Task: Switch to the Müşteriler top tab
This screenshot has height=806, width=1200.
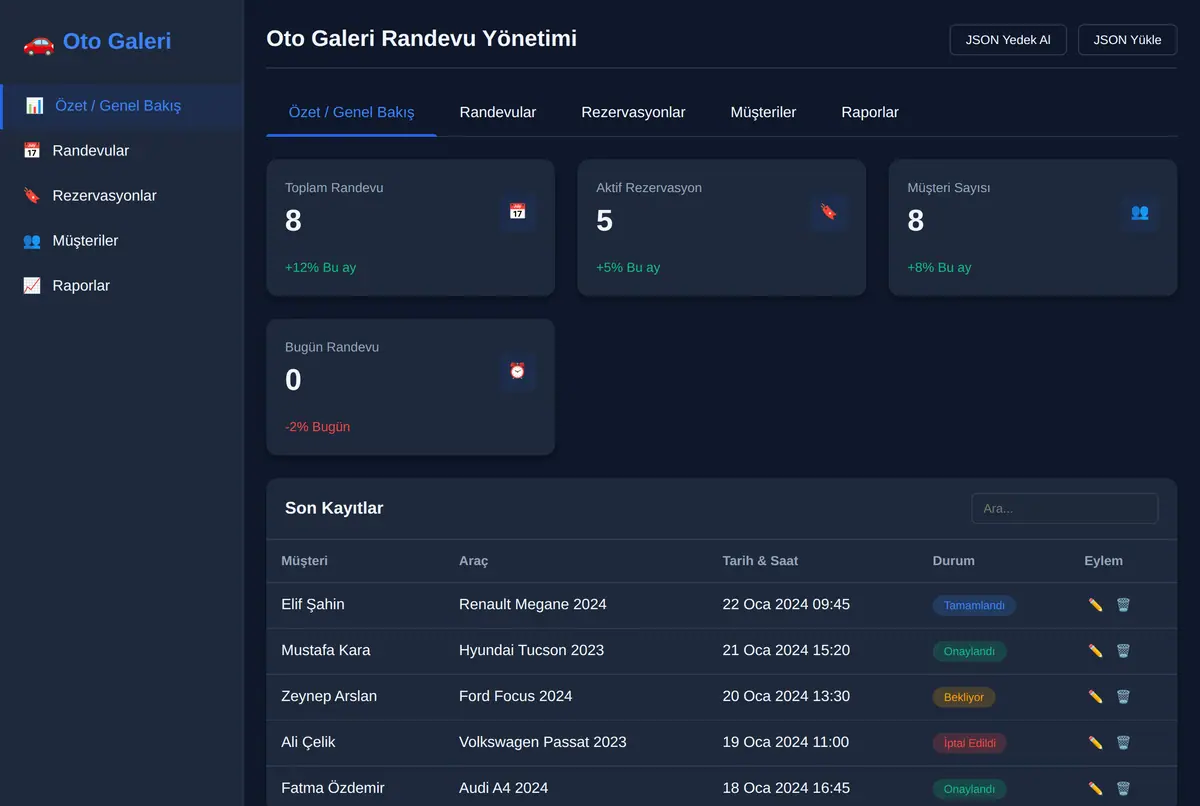Action: tap(763, 112)
